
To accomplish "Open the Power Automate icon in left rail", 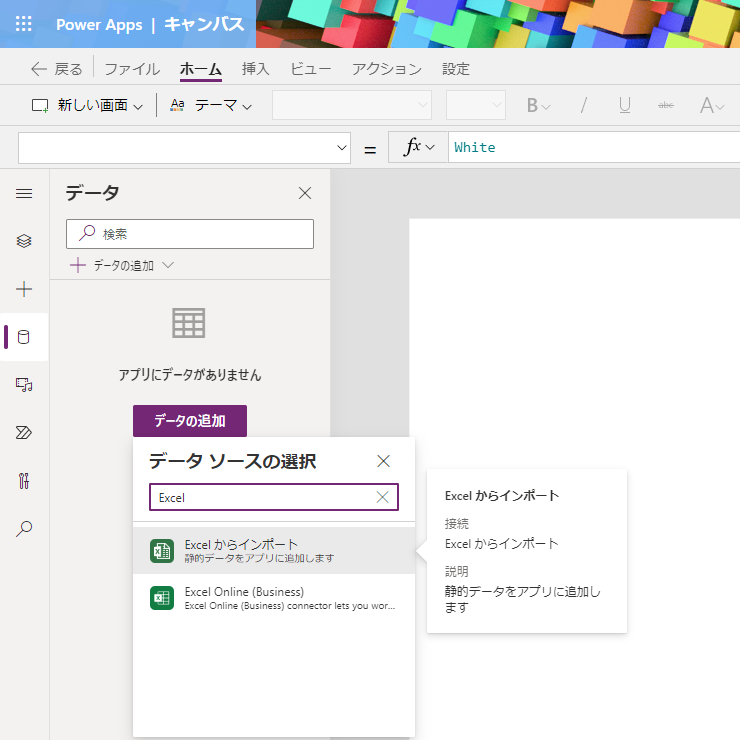I will click(24, 432).
